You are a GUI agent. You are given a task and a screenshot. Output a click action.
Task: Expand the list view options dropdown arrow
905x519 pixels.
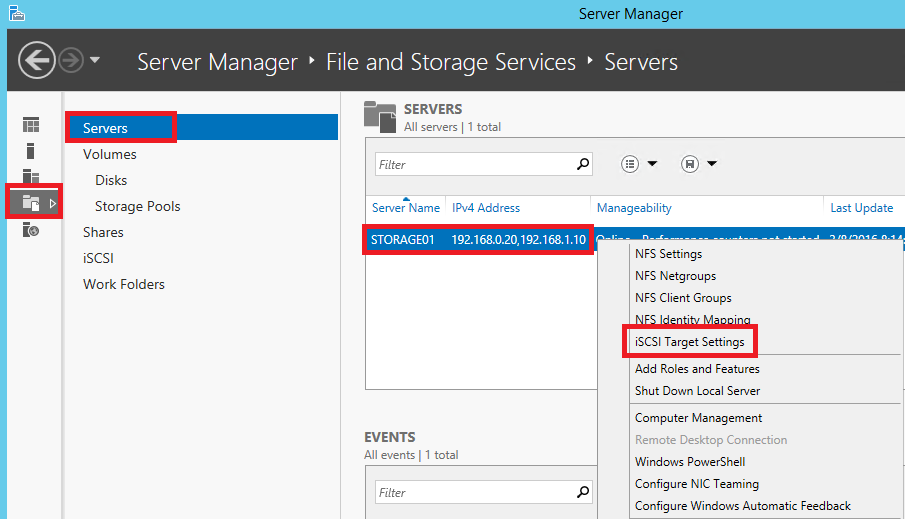[652, 164]
